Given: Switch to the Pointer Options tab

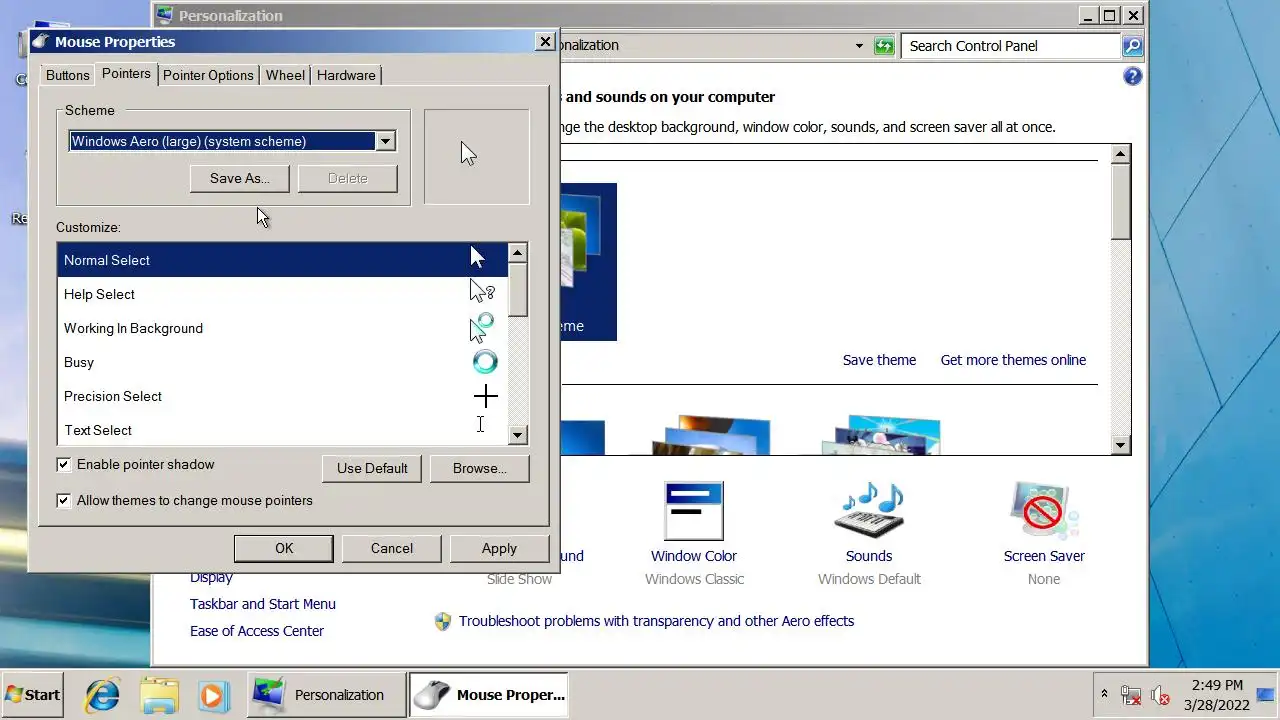Looking at the screenshot, I should 208,75.
